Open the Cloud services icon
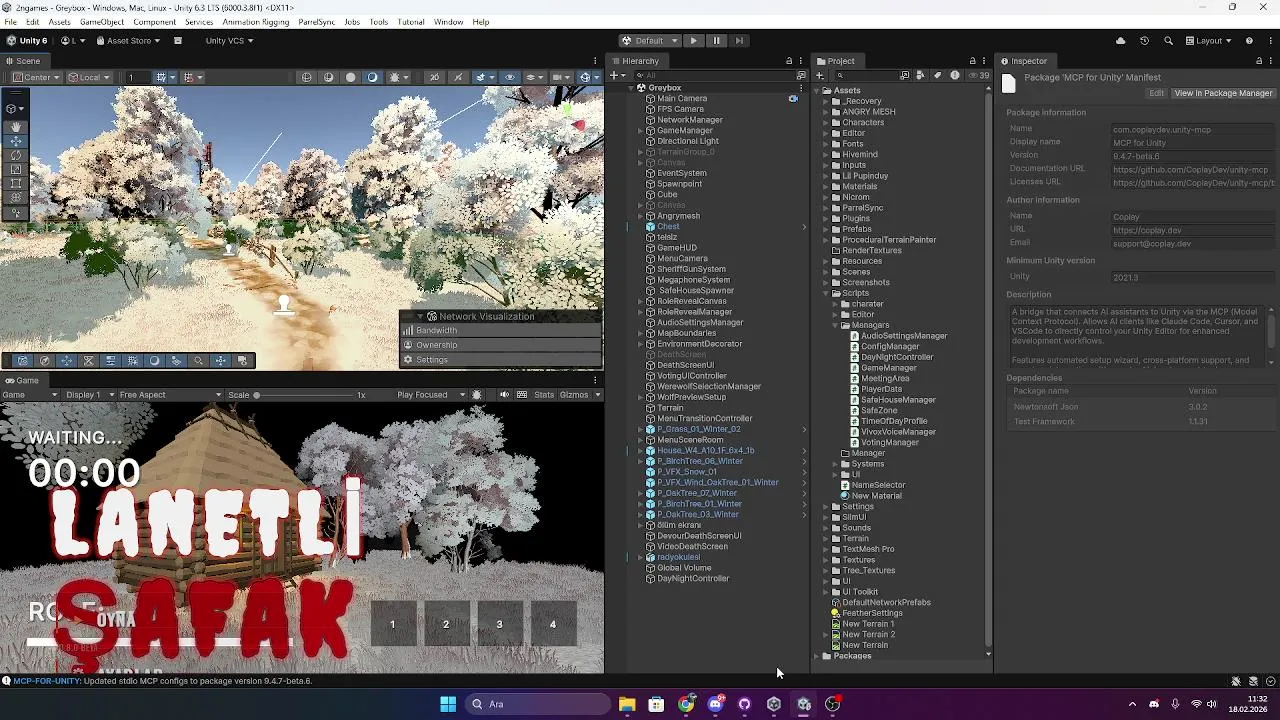The height and width of the screenshot is (720, 1280). coord(1120,41)
